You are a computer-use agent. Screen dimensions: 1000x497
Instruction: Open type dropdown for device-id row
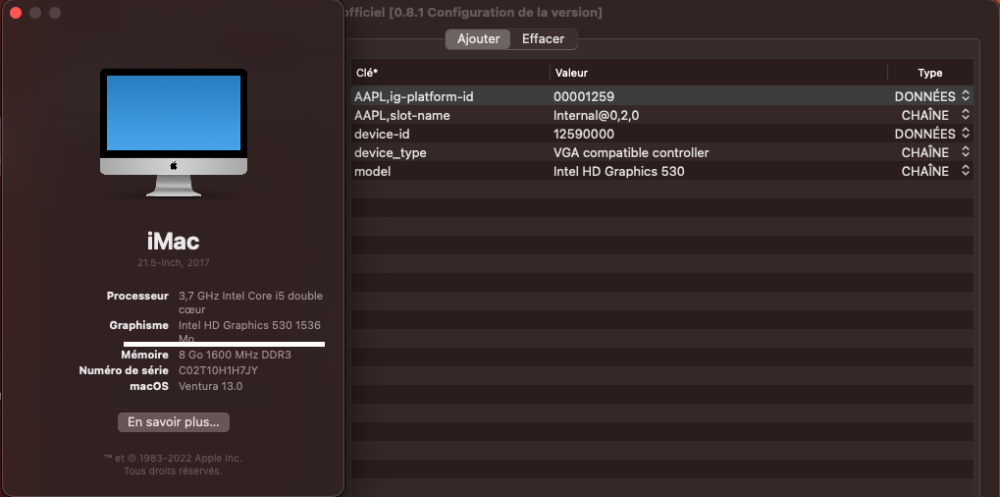point(965,134)
